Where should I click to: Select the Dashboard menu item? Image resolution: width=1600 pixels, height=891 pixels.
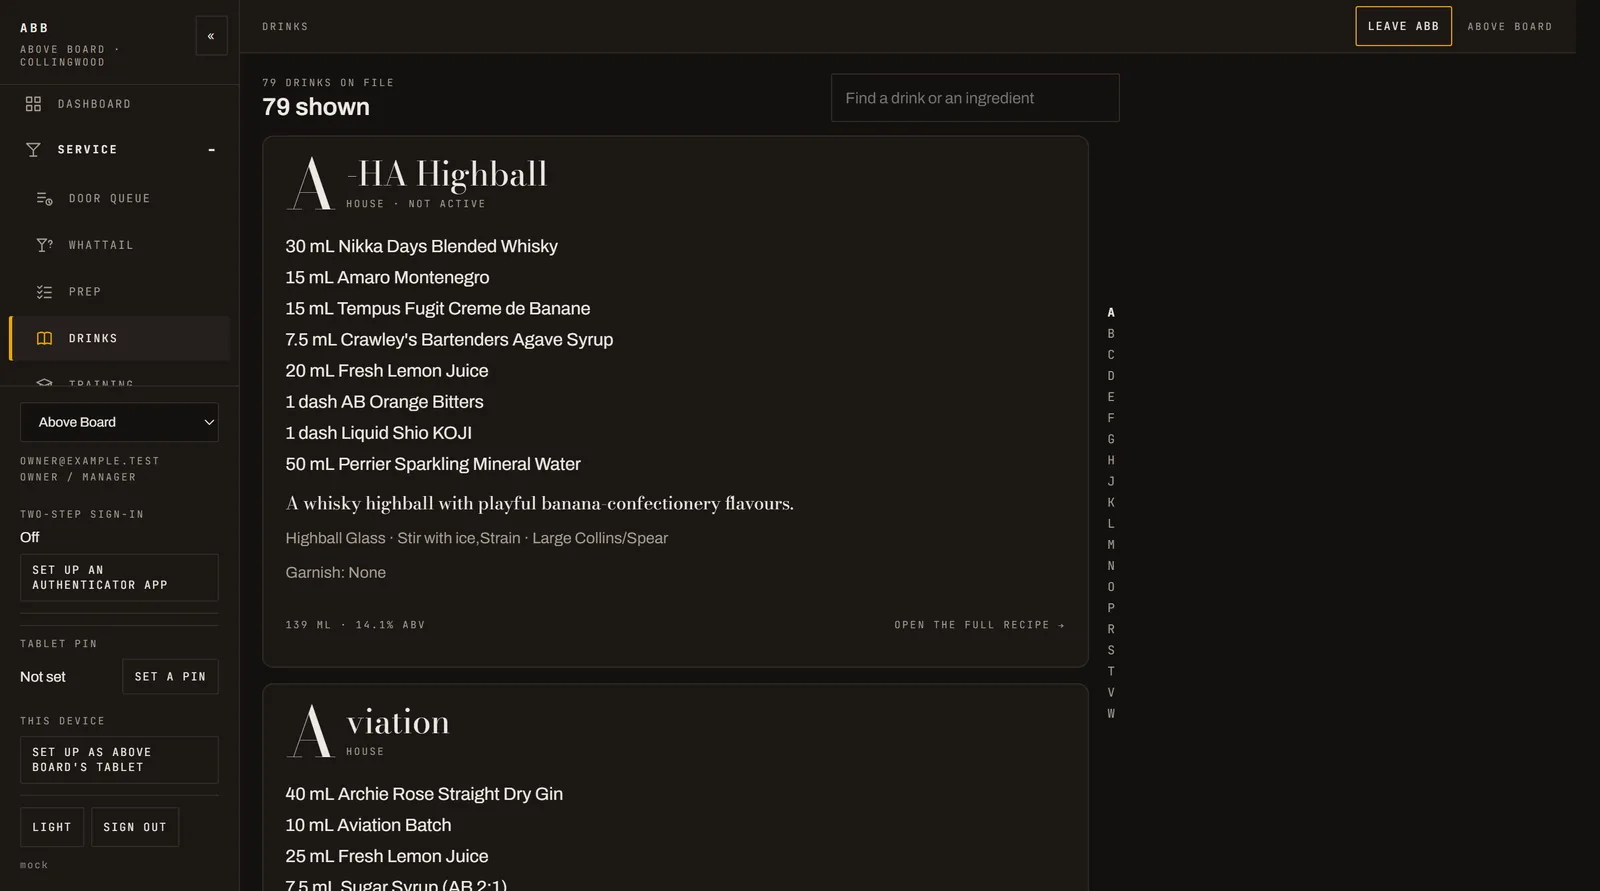(120, 104)
